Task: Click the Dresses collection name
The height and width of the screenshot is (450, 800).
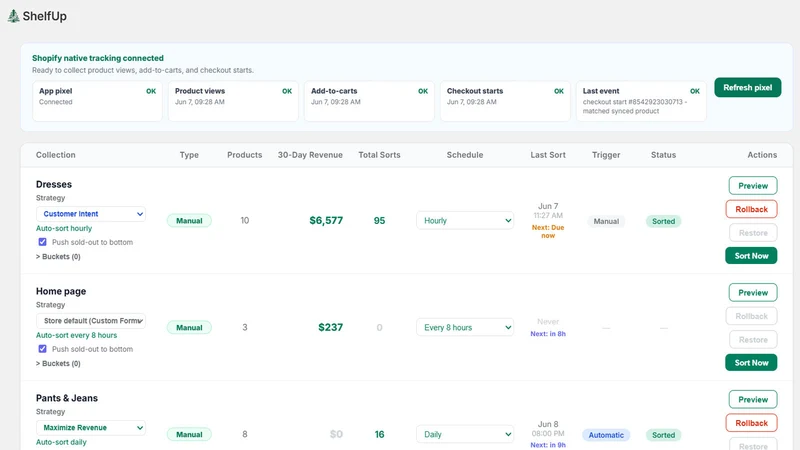Action: [x=54, y=184]
